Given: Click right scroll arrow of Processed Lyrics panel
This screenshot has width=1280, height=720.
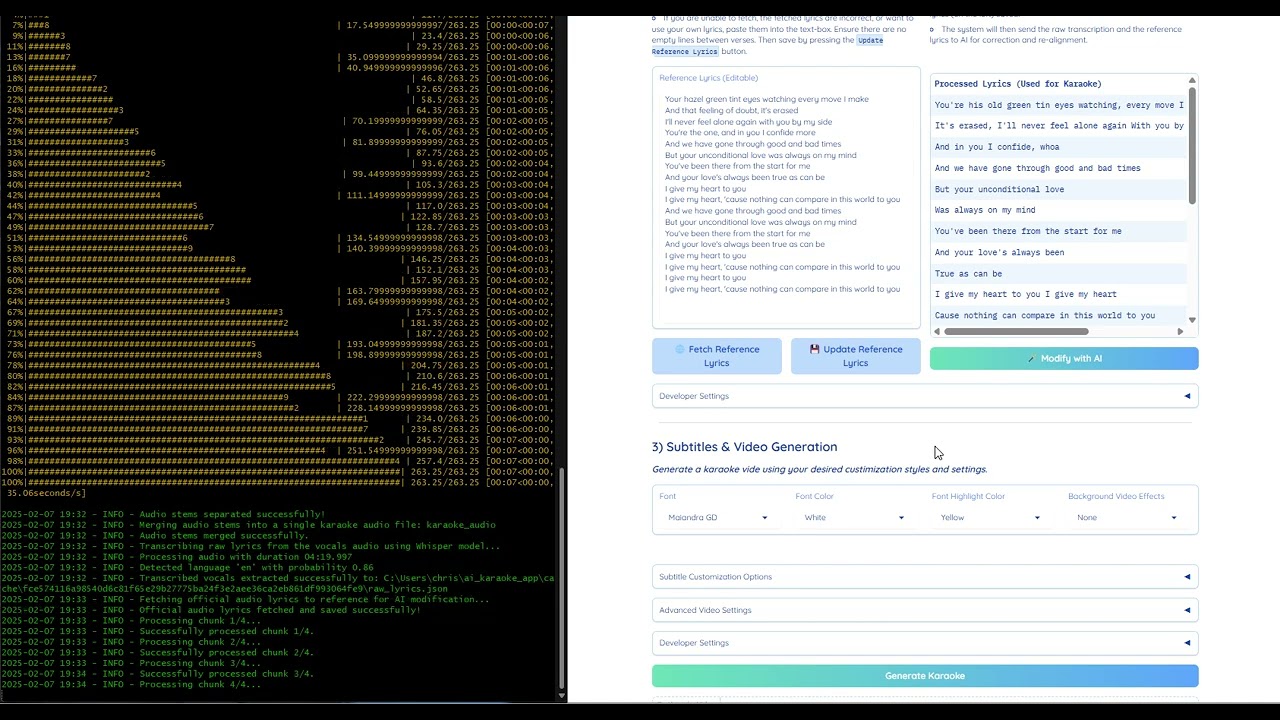Looking at the screenshot, I should coord(1180,331).
